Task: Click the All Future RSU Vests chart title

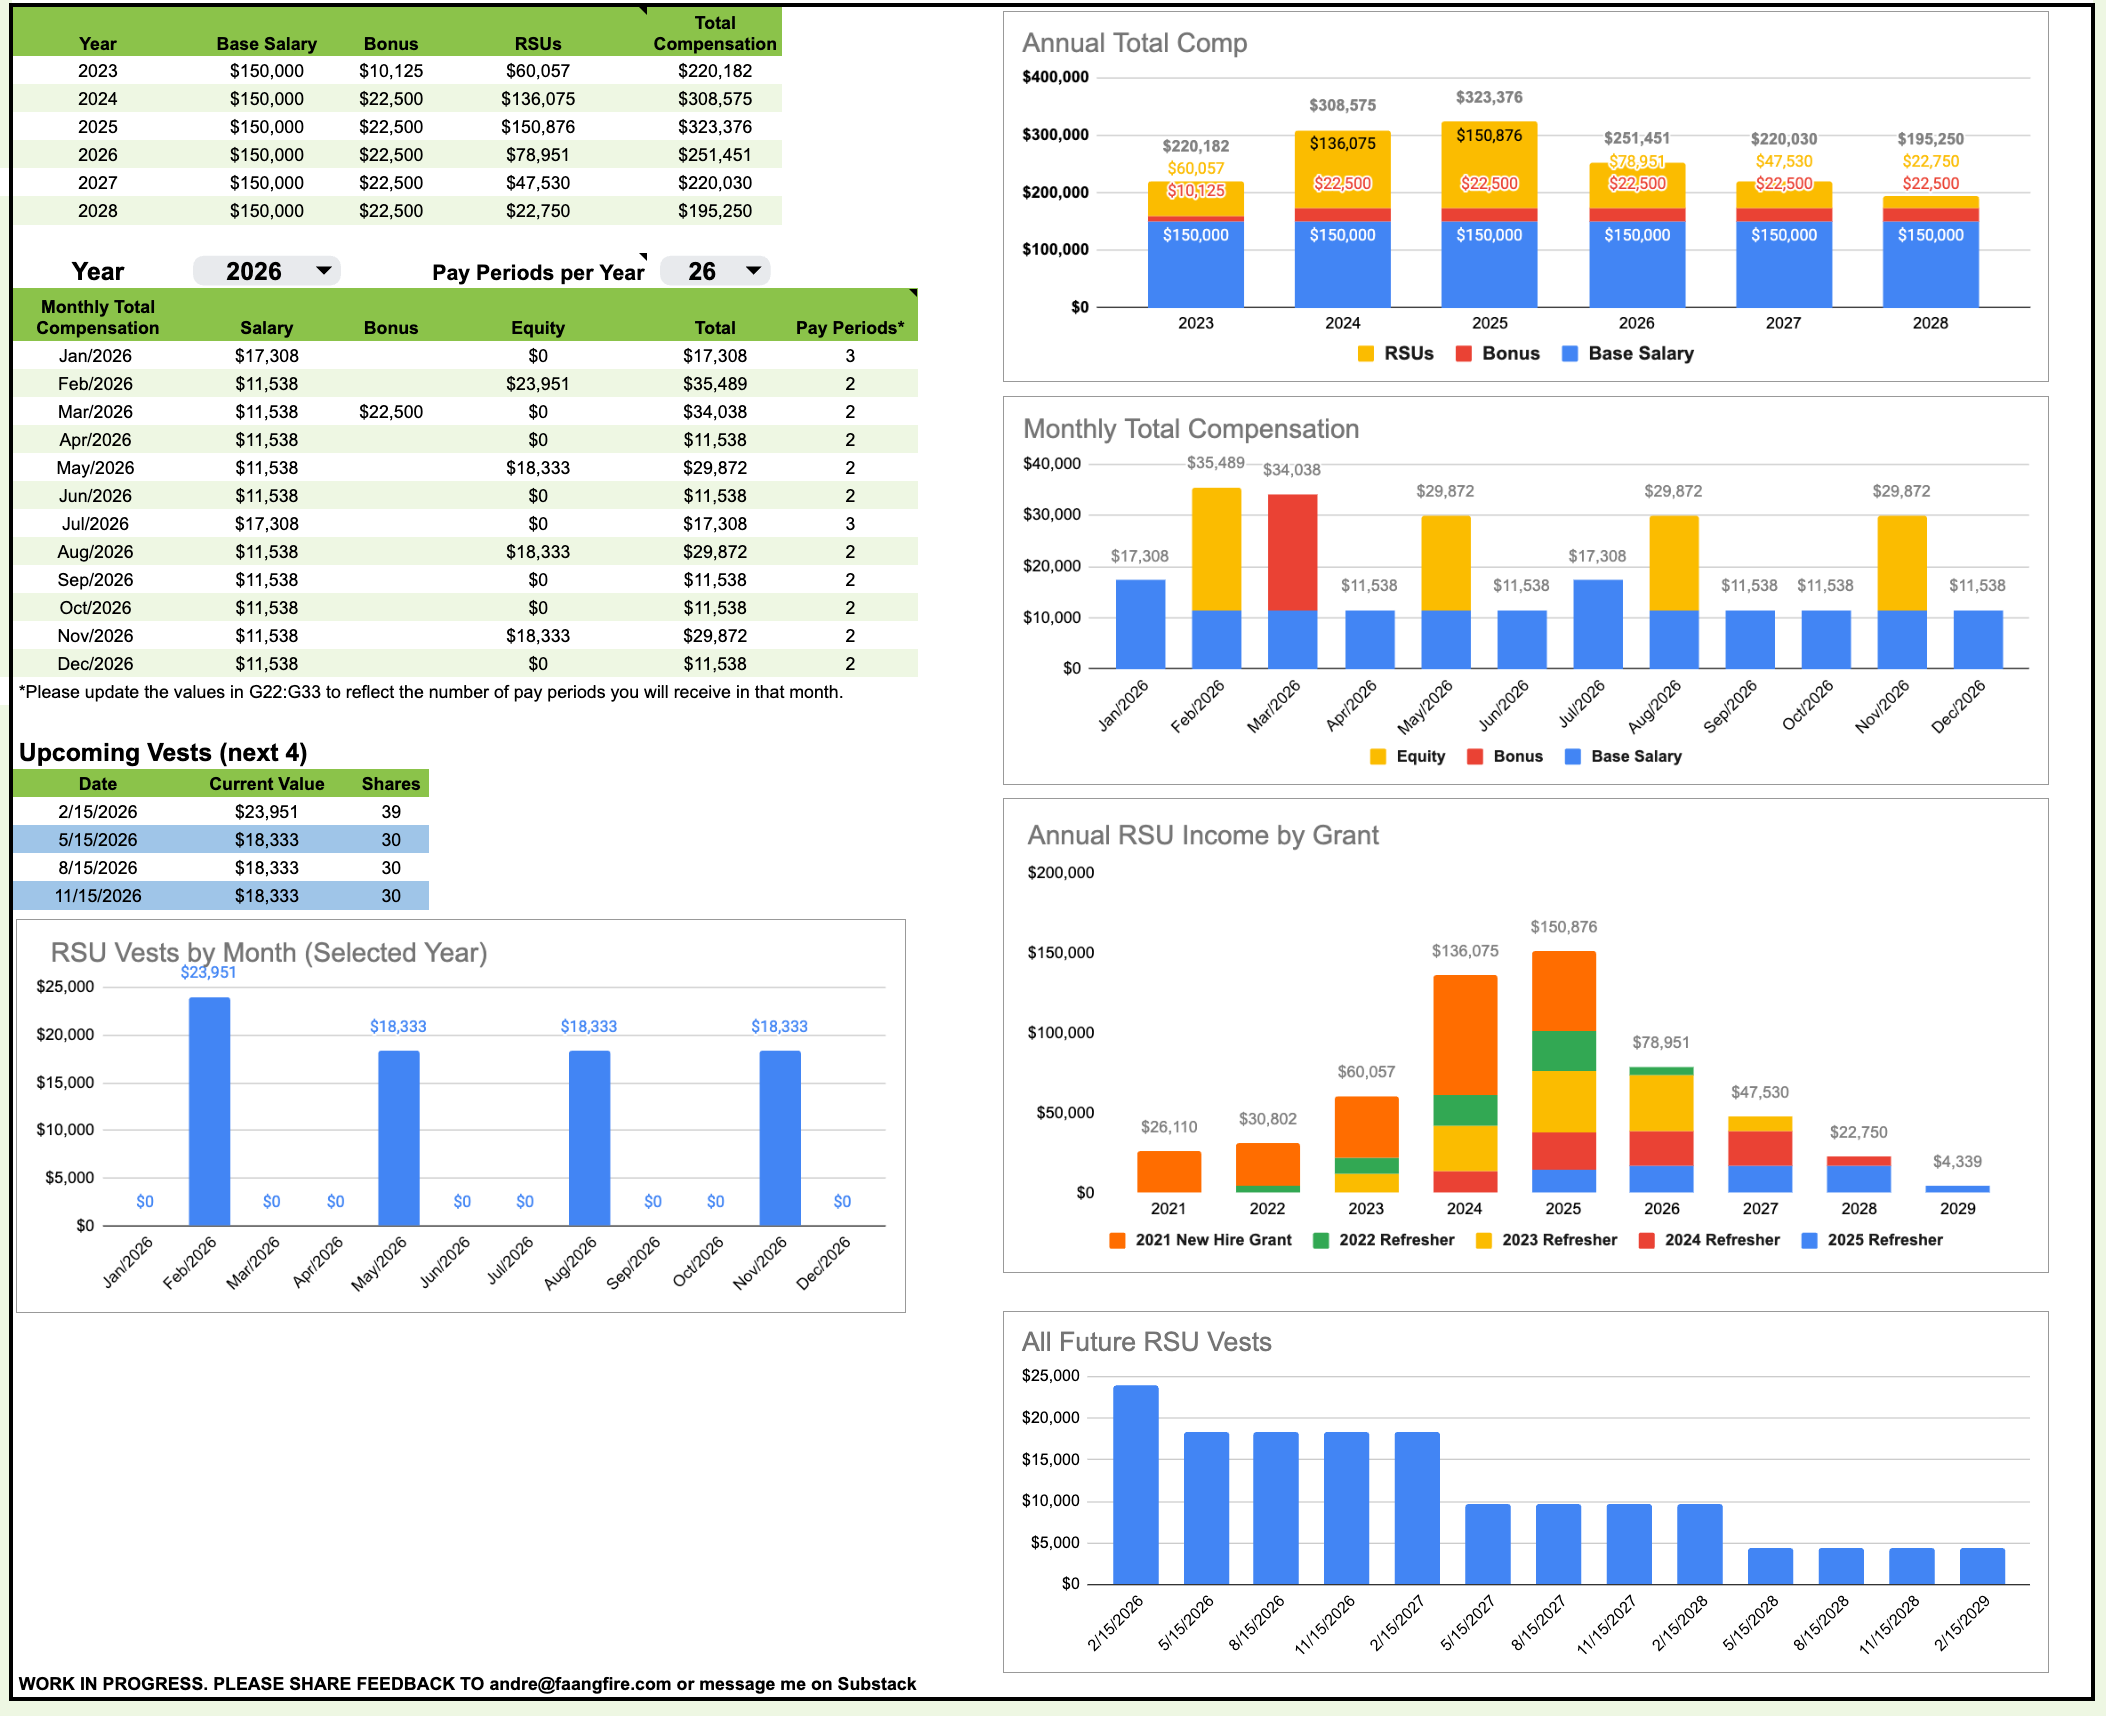Action: pos(1146,1342)
